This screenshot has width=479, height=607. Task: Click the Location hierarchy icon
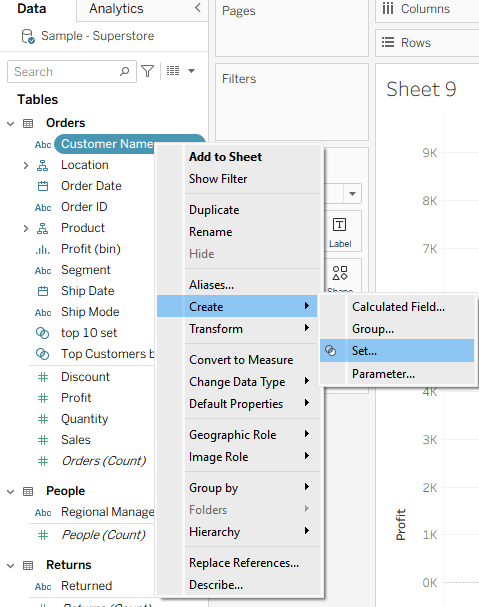(x=42, y=165)
